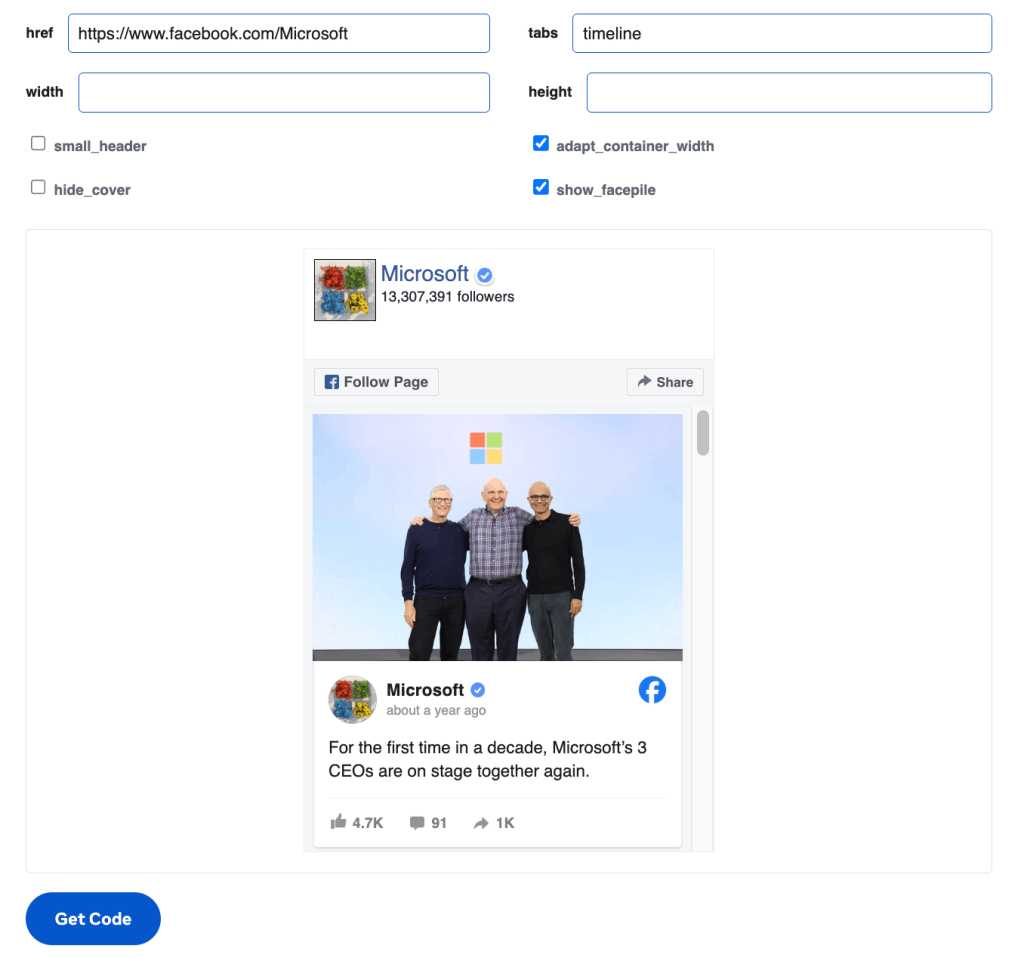Click the 'about a year ago' timestamp

click(x=436, y=711)
